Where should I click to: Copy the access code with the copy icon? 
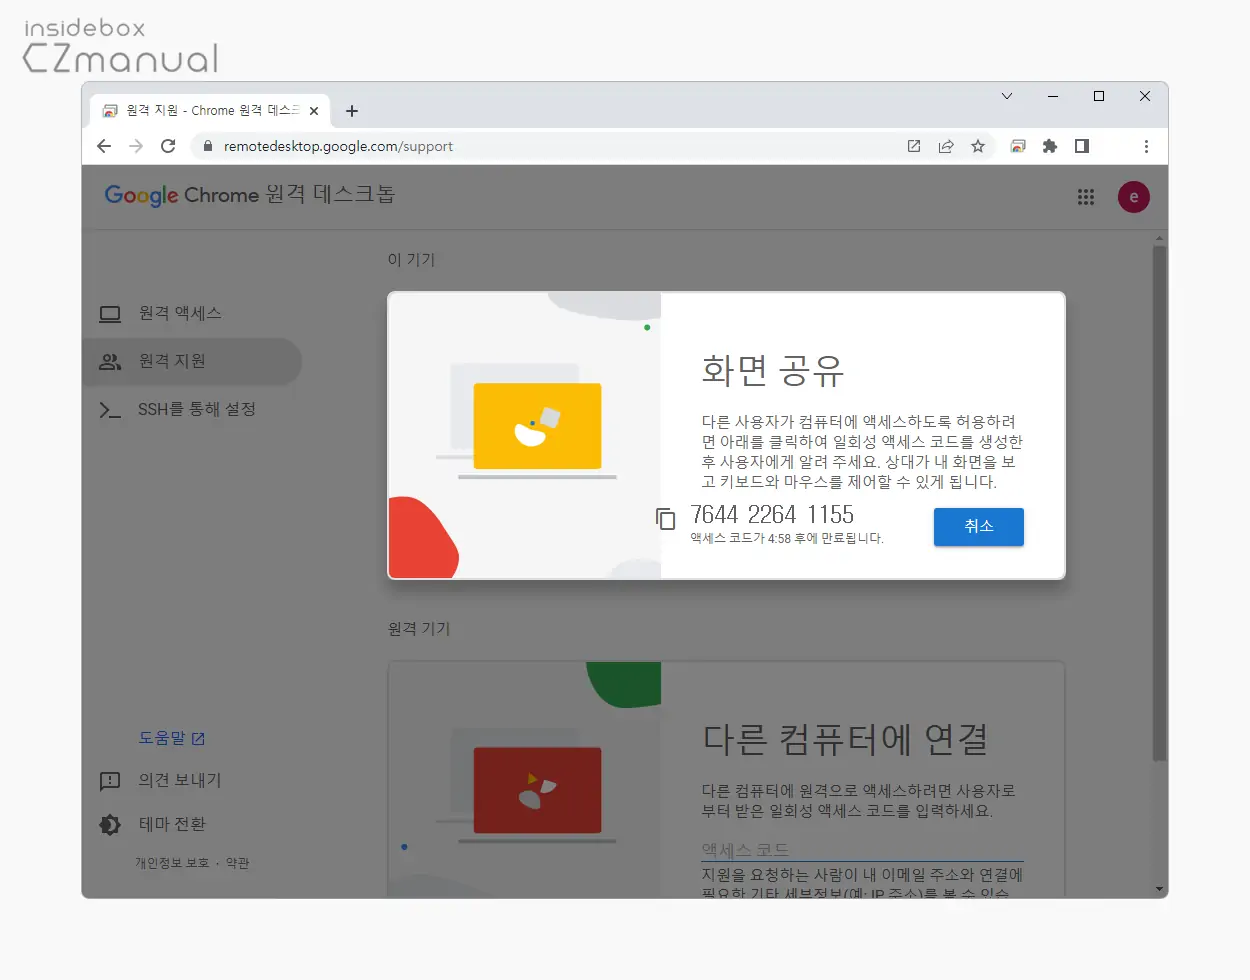pos(666,518)
